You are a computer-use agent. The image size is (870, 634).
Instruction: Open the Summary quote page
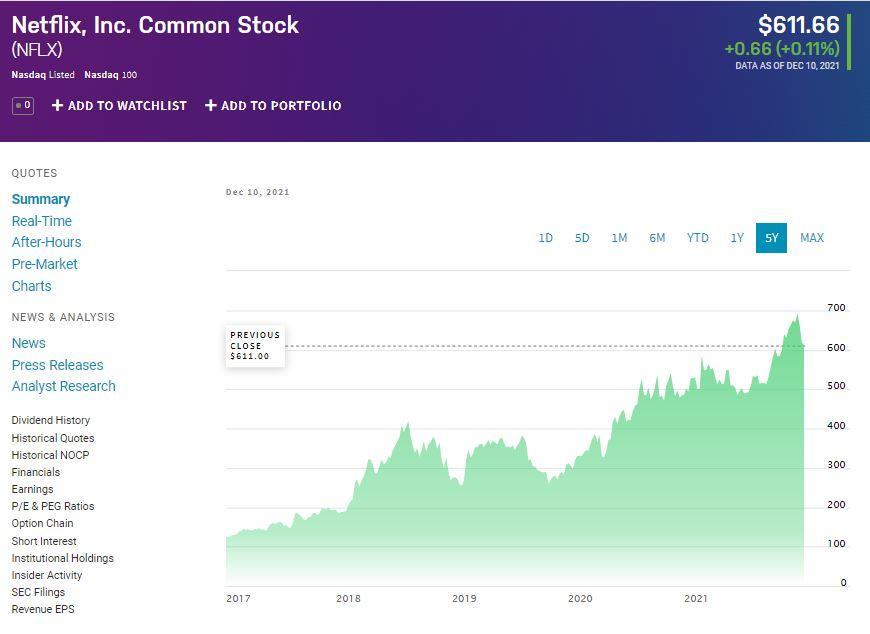41,199
